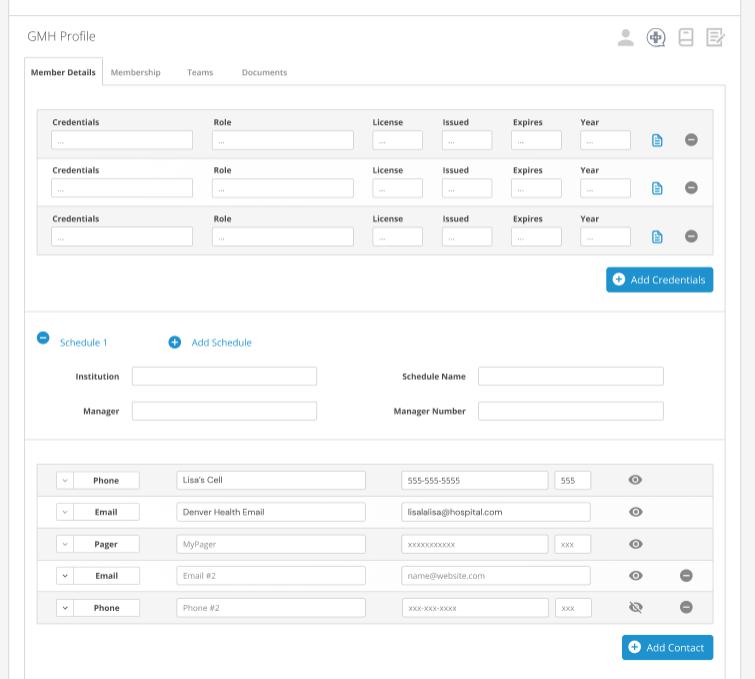Click the book icon in header
This screenshot has width=755, height=679.
[x=686, y=38]
